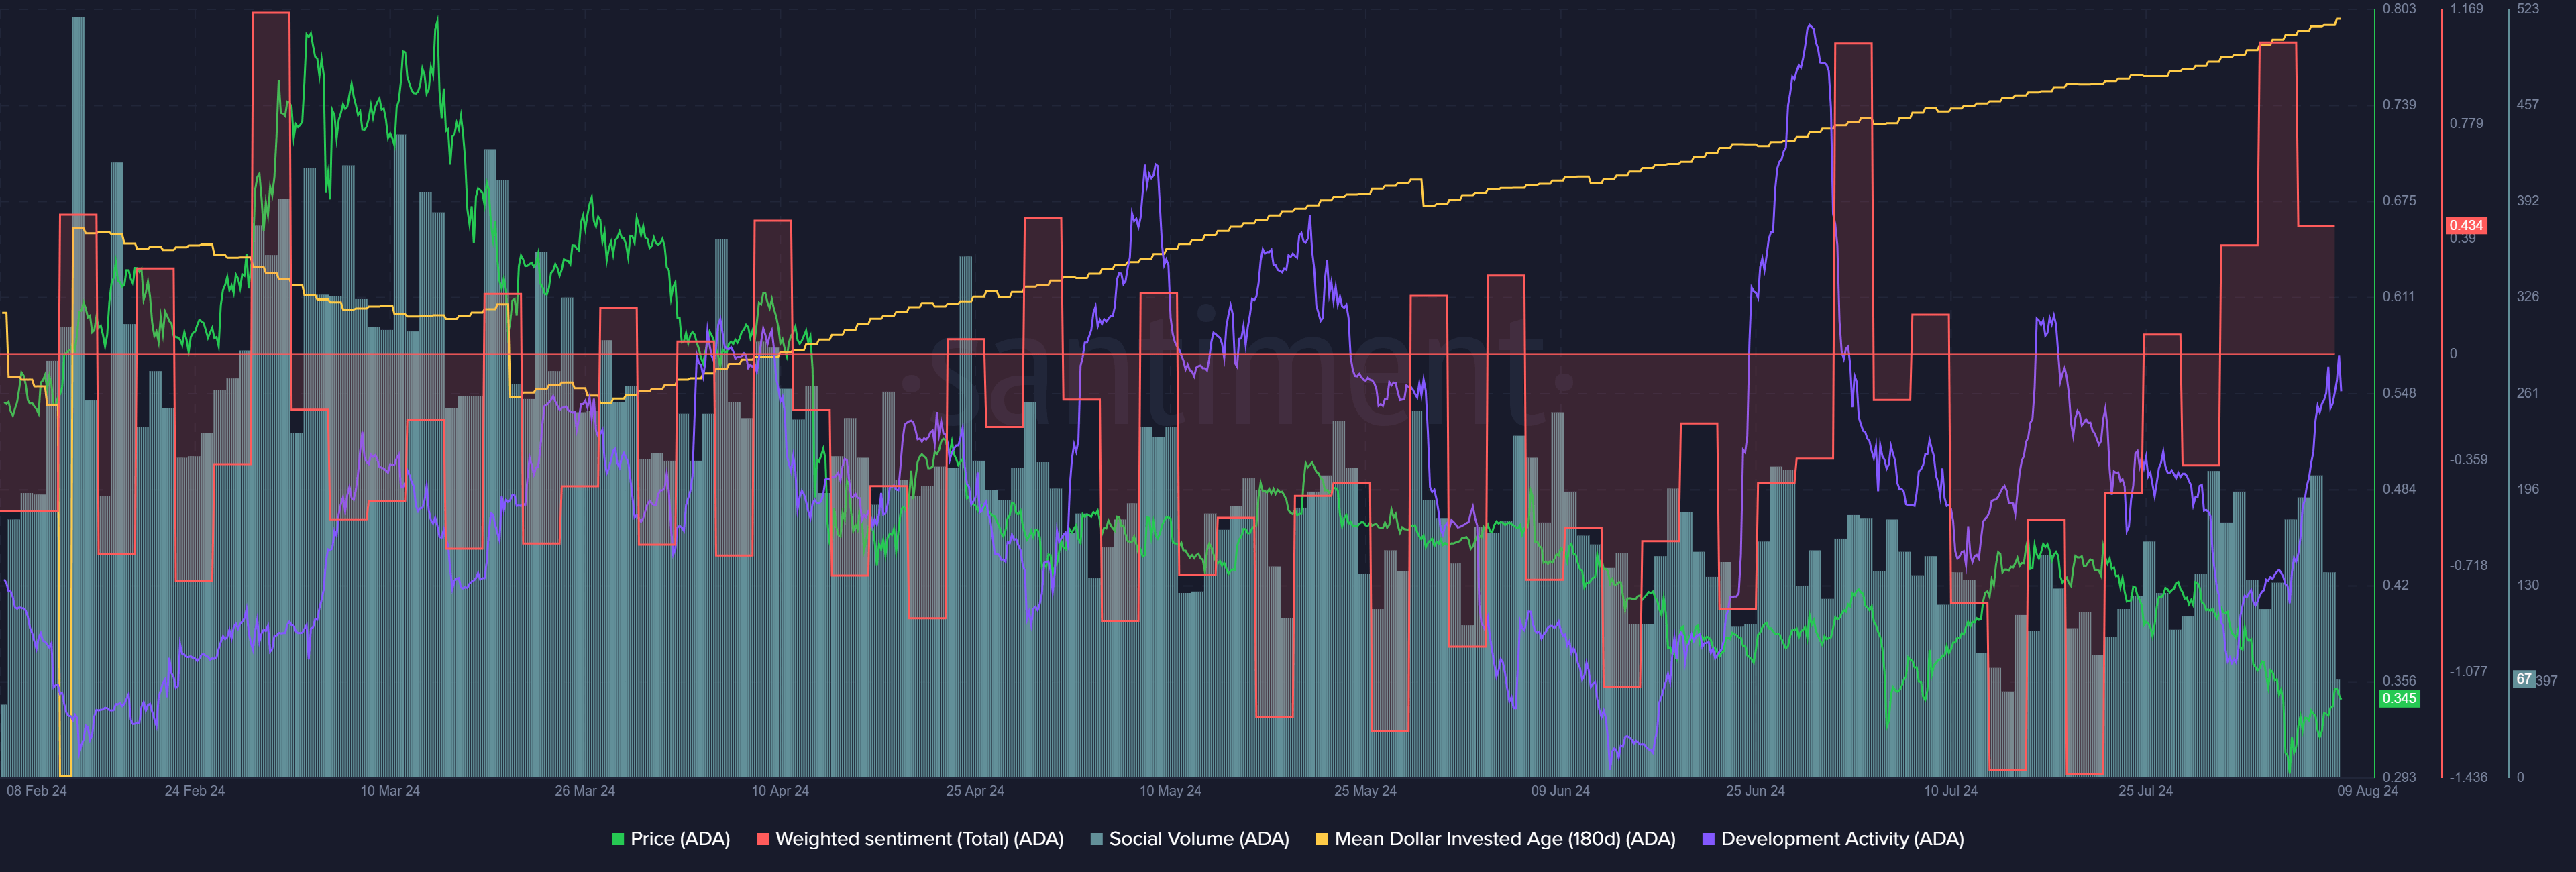Click the 08 Feb 24 date label
Screen dimensions: 2576x872
36,791
